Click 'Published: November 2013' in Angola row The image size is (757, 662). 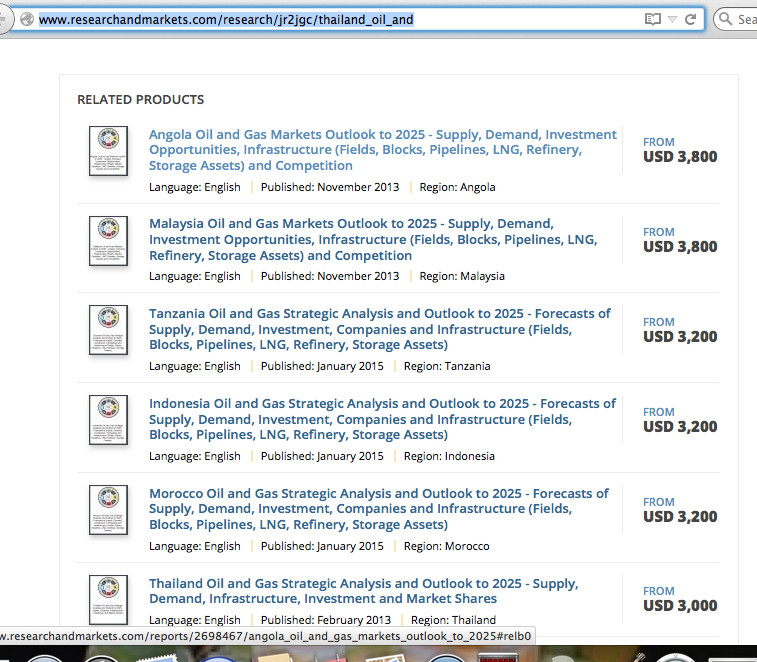(330, 187)
